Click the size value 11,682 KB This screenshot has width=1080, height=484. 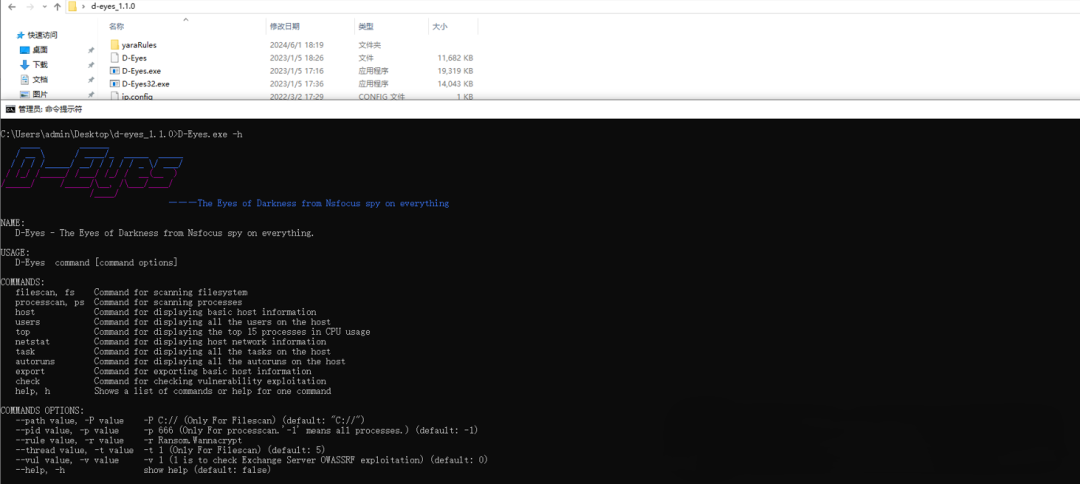(x=455, y=58)
